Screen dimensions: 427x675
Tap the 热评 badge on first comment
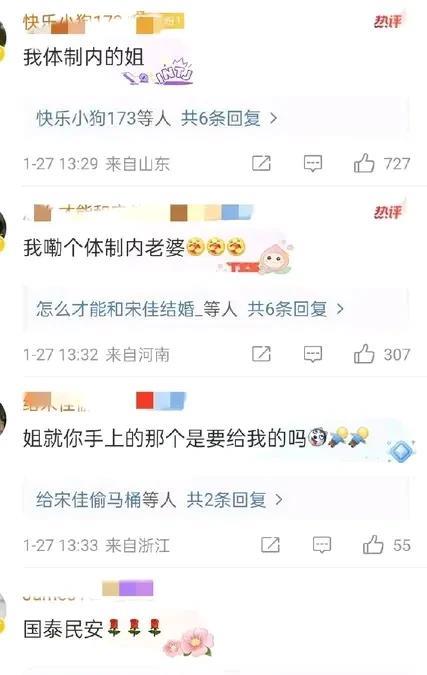point(387,21)
